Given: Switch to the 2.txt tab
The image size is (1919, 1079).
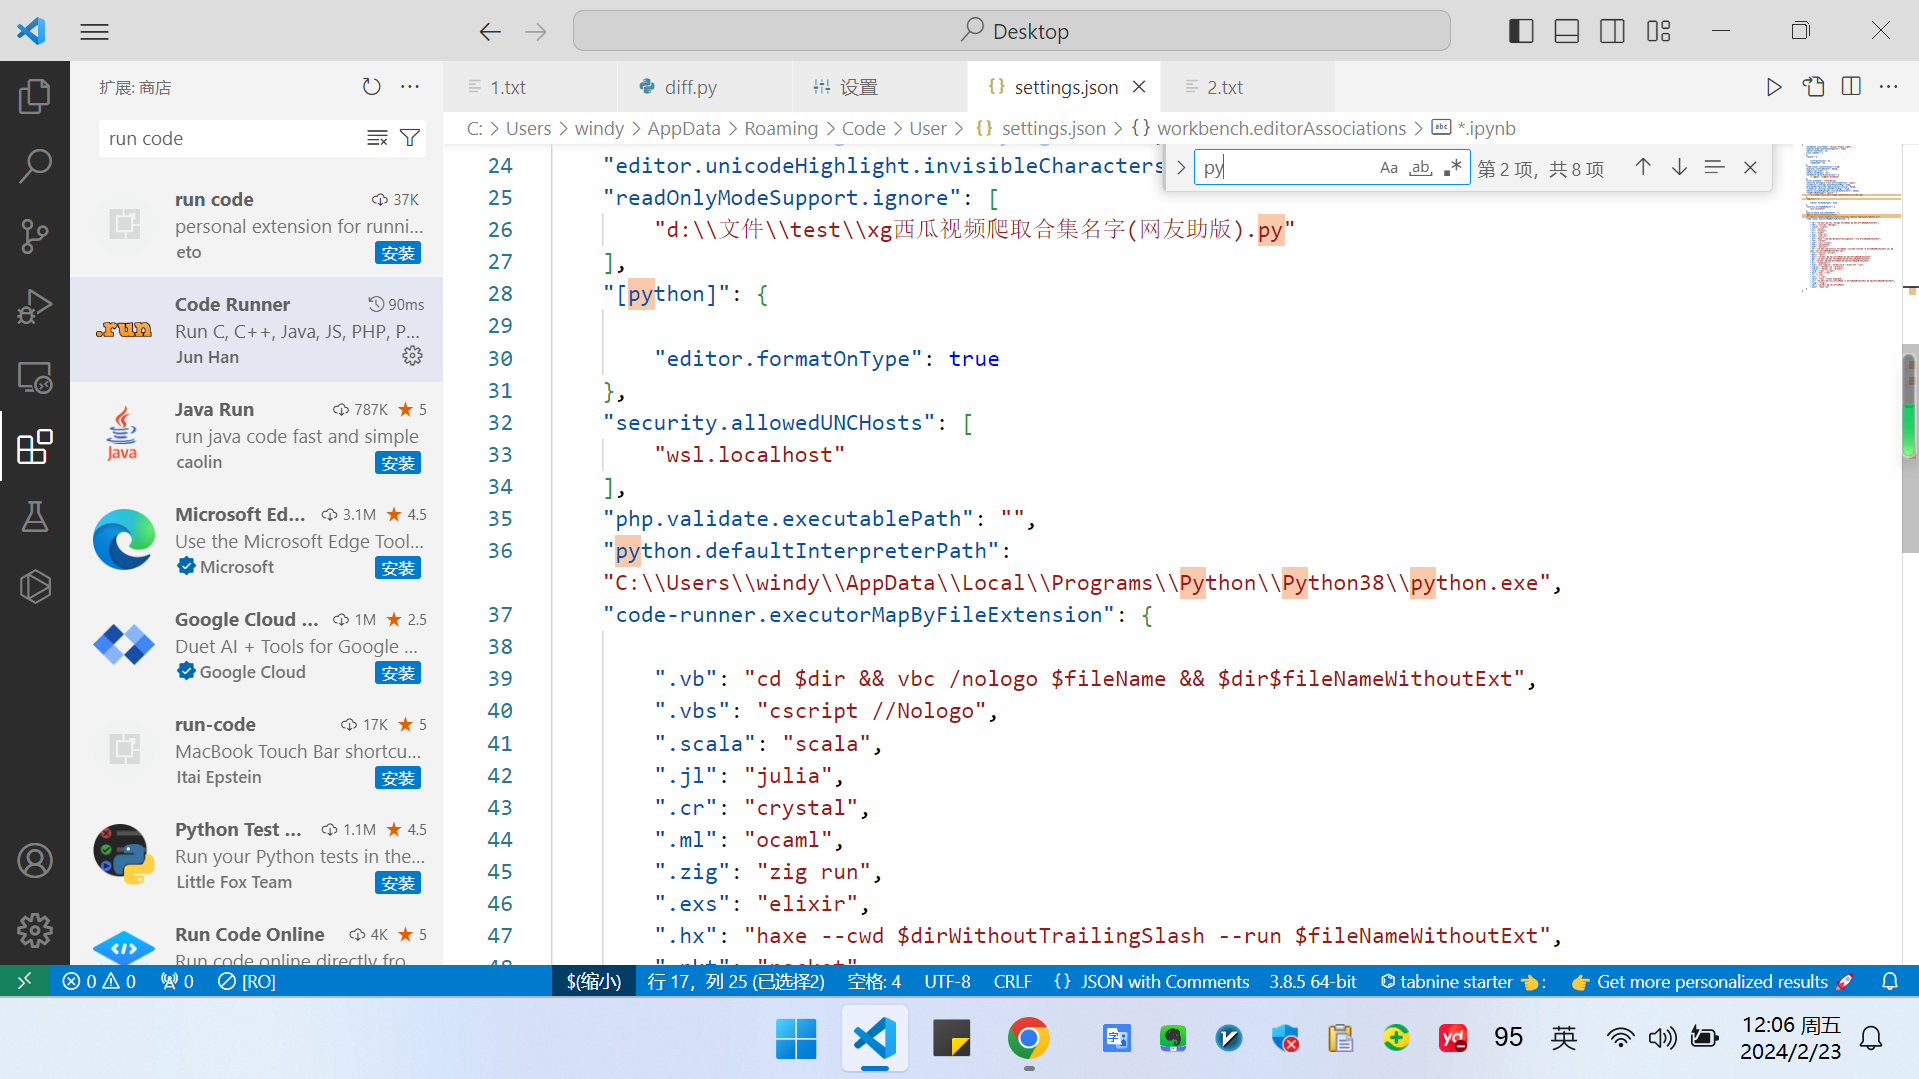Looking at the screenshot, I should click(1224, 87).
